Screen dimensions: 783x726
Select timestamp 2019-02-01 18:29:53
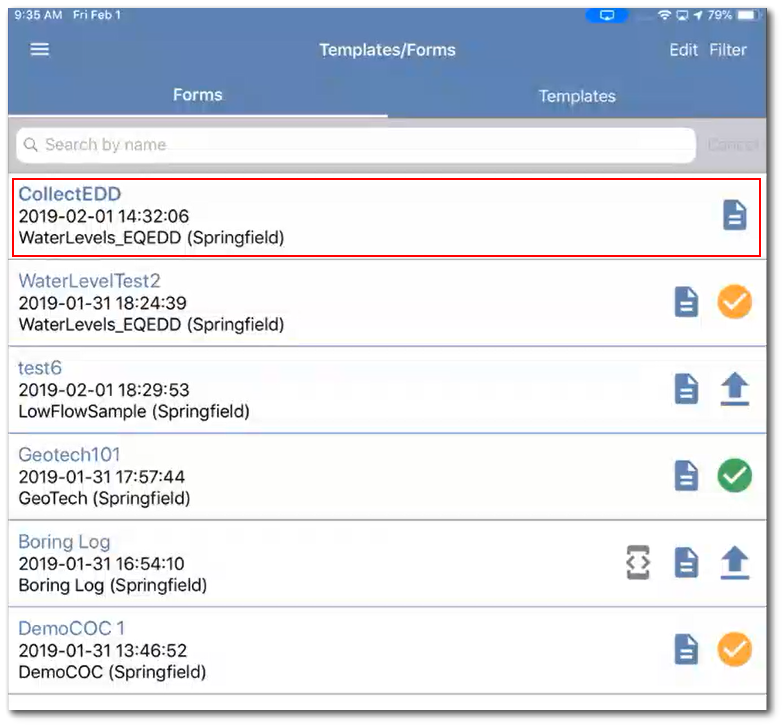point(104,390)
